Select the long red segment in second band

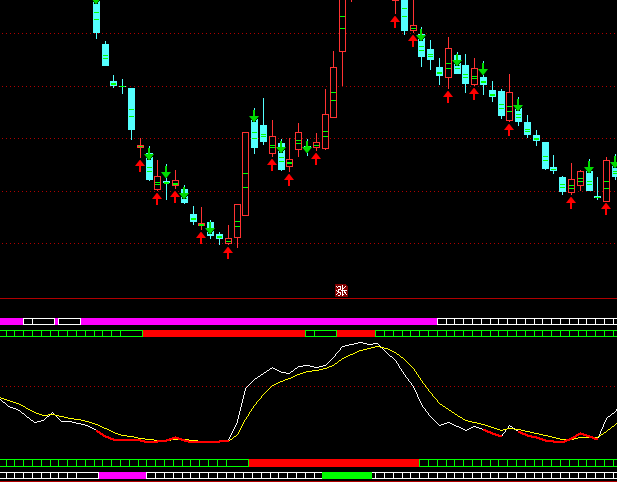(x=223, y=333)
